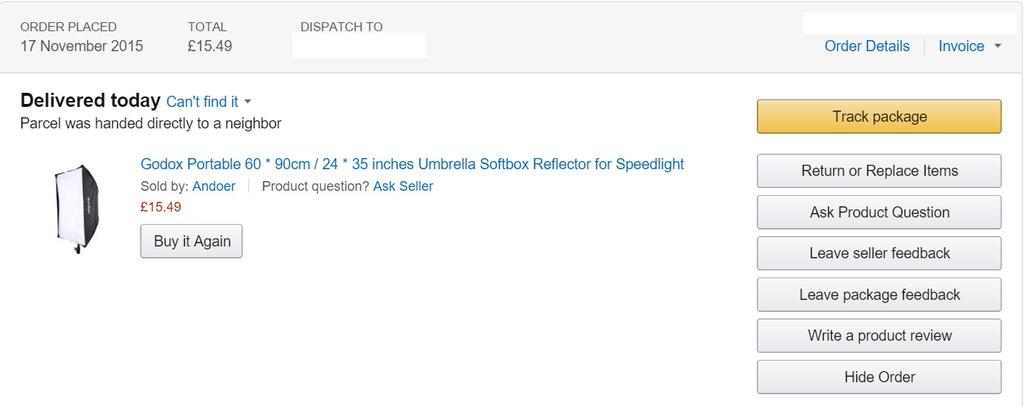
Task: Click the red £15.49 item price
Action: click(x=161, y=207)
